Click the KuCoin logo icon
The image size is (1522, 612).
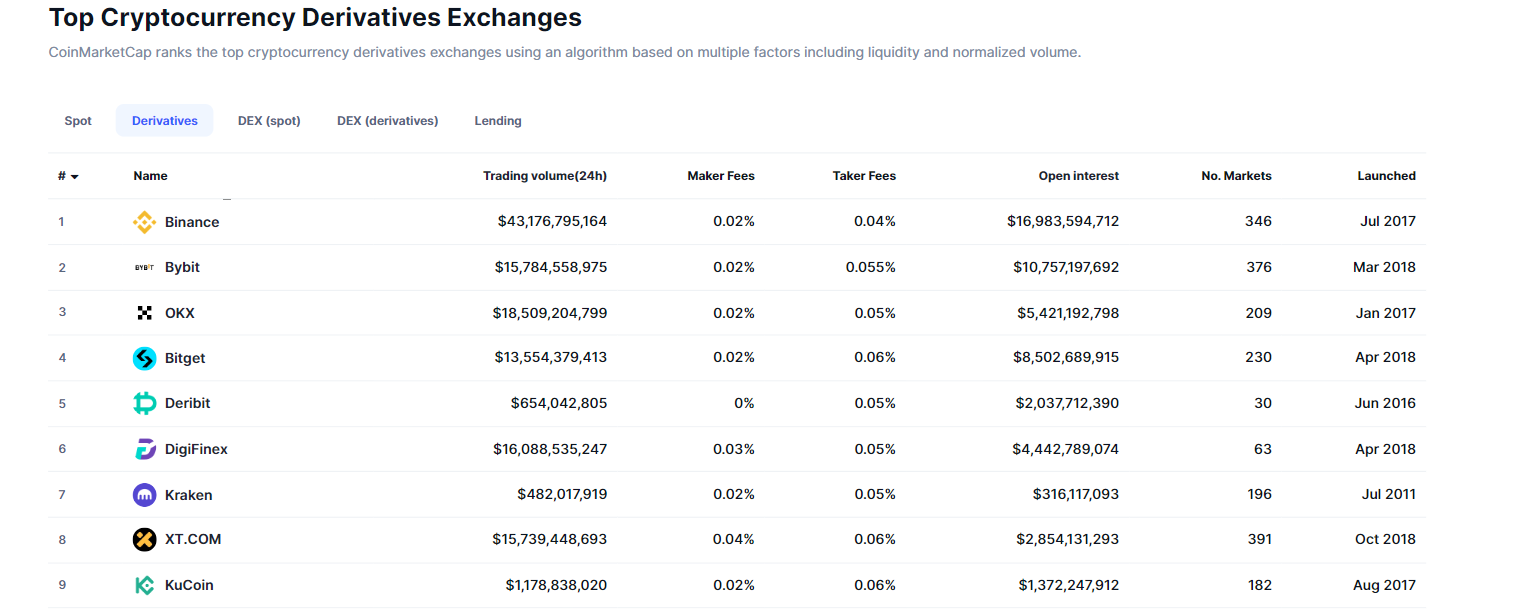[x=145, y=585]
